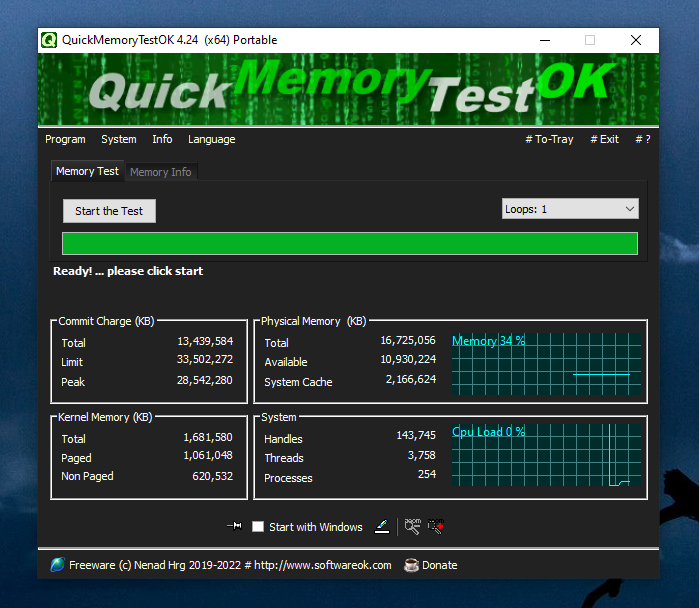Click Paged kernel memory value 1,061,048
Screen dimensions: 699x608
coord(208,455)
